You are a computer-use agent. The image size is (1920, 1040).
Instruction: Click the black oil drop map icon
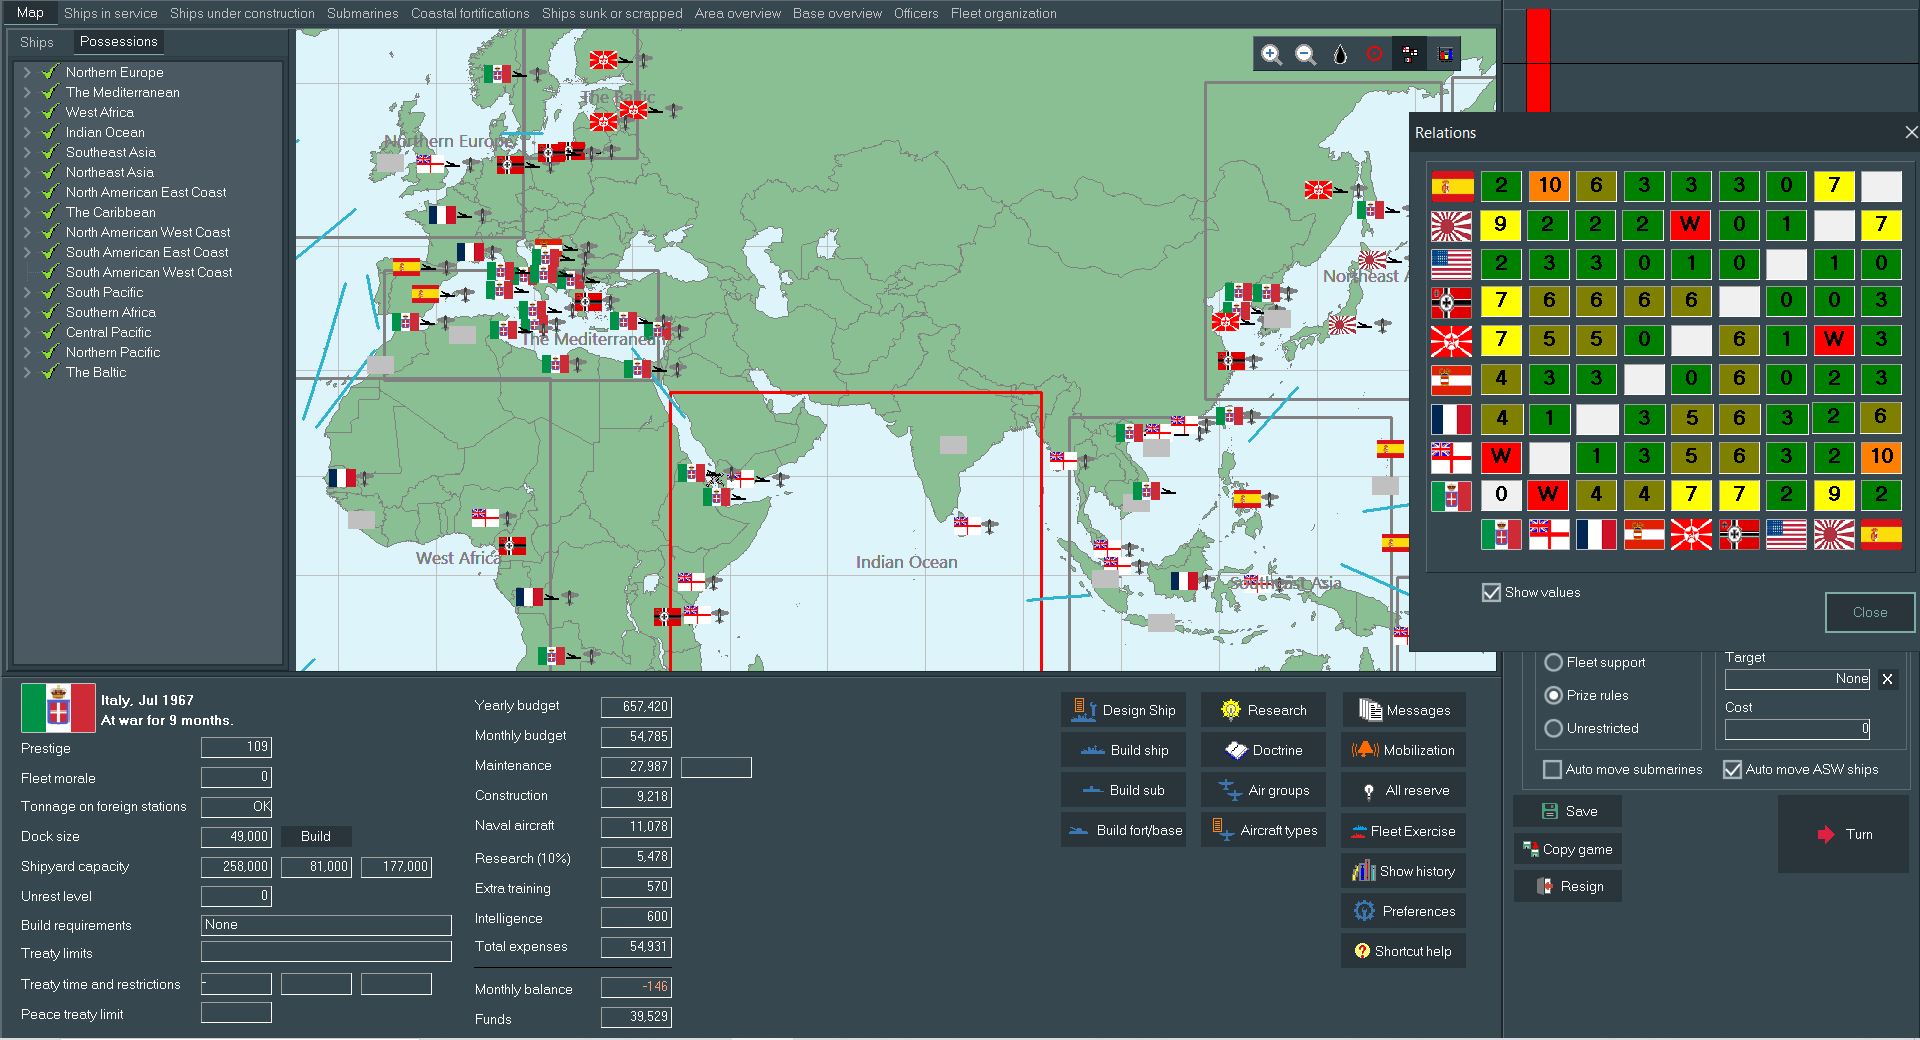[x=1340, y=55]
